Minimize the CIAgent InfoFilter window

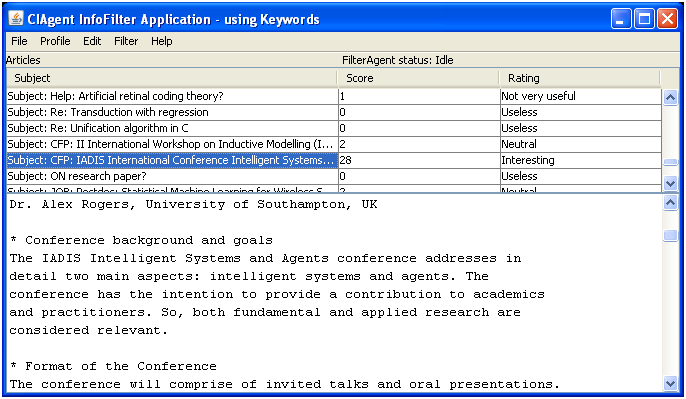tap(621, 19)
